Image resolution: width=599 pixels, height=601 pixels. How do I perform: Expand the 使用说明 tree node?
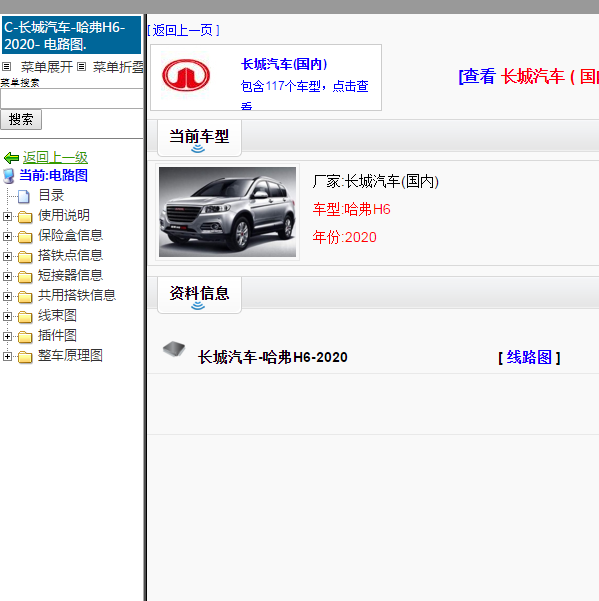pos(7,216)
